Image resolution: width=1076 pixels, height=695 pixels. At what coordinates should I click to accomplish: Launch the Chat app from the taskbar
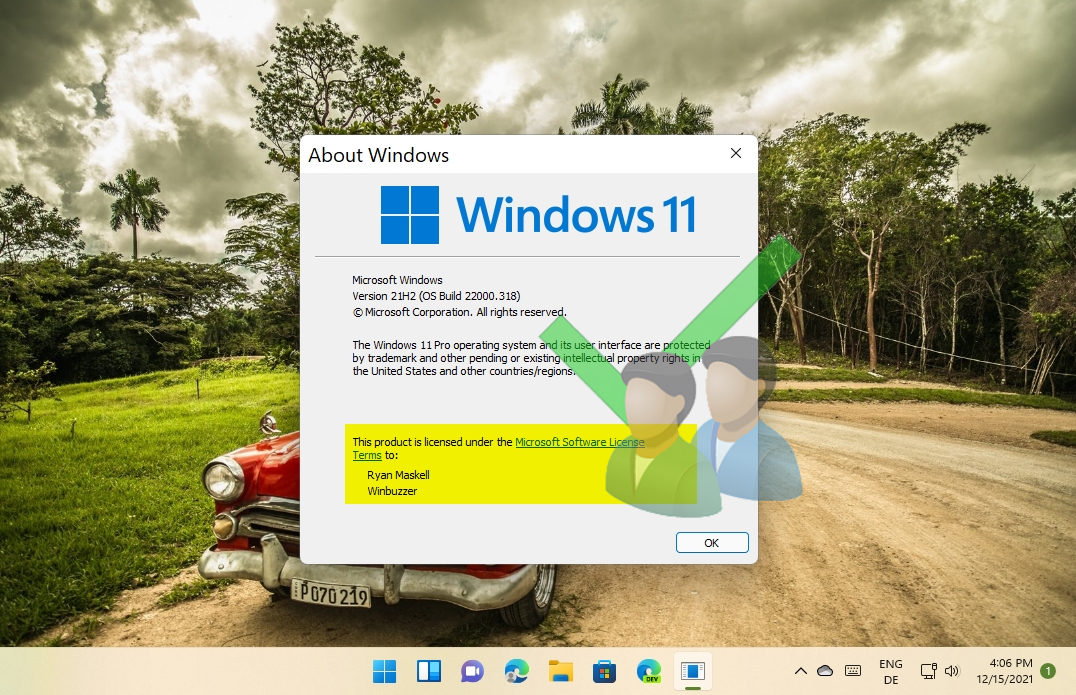pyautogui.click(x=472, y=671)
